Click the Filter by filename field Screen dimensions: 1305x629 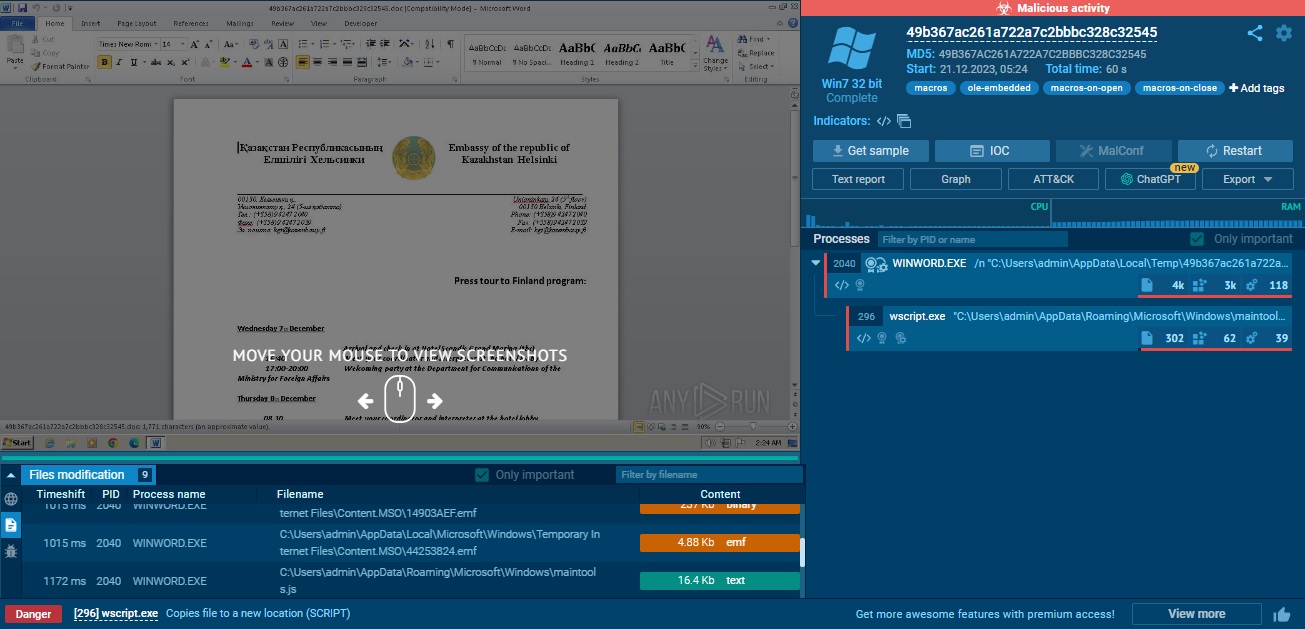click(708, 475)
